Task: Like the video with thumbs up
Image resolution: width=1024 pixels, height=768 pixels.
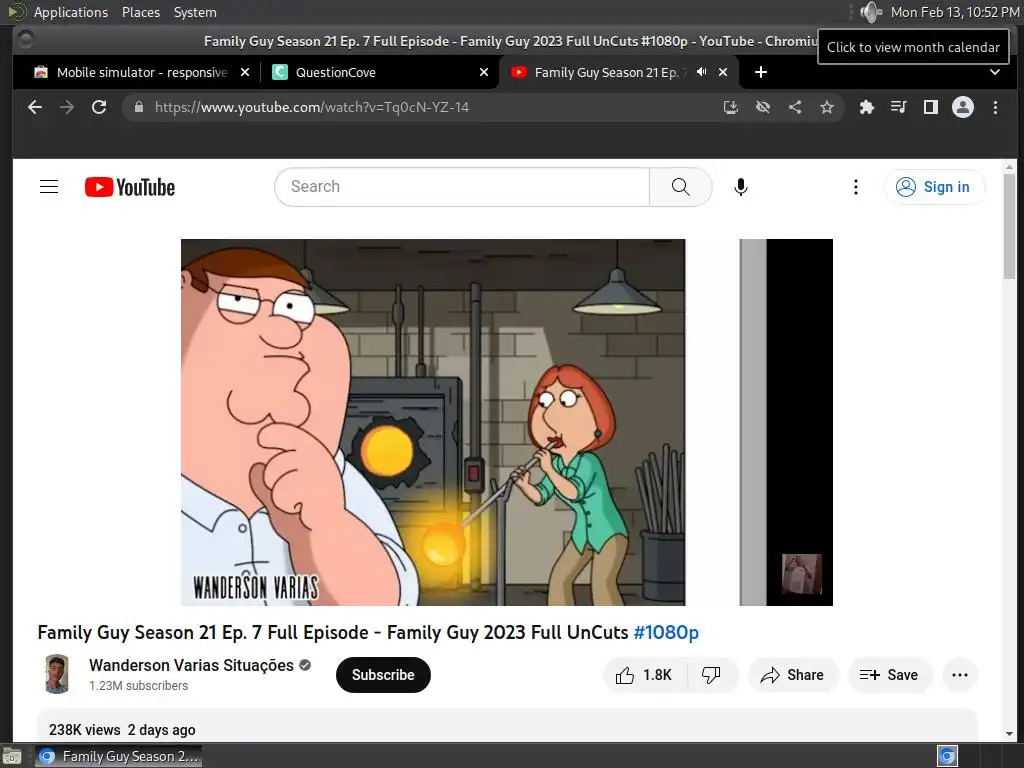Action: [x=644, y=675]
